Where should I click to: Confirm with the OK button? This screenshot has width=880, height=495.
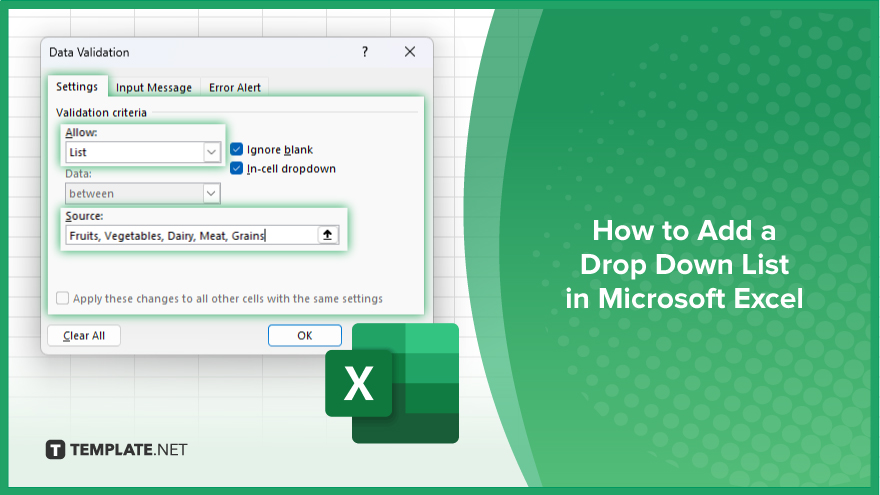[305, 336]
